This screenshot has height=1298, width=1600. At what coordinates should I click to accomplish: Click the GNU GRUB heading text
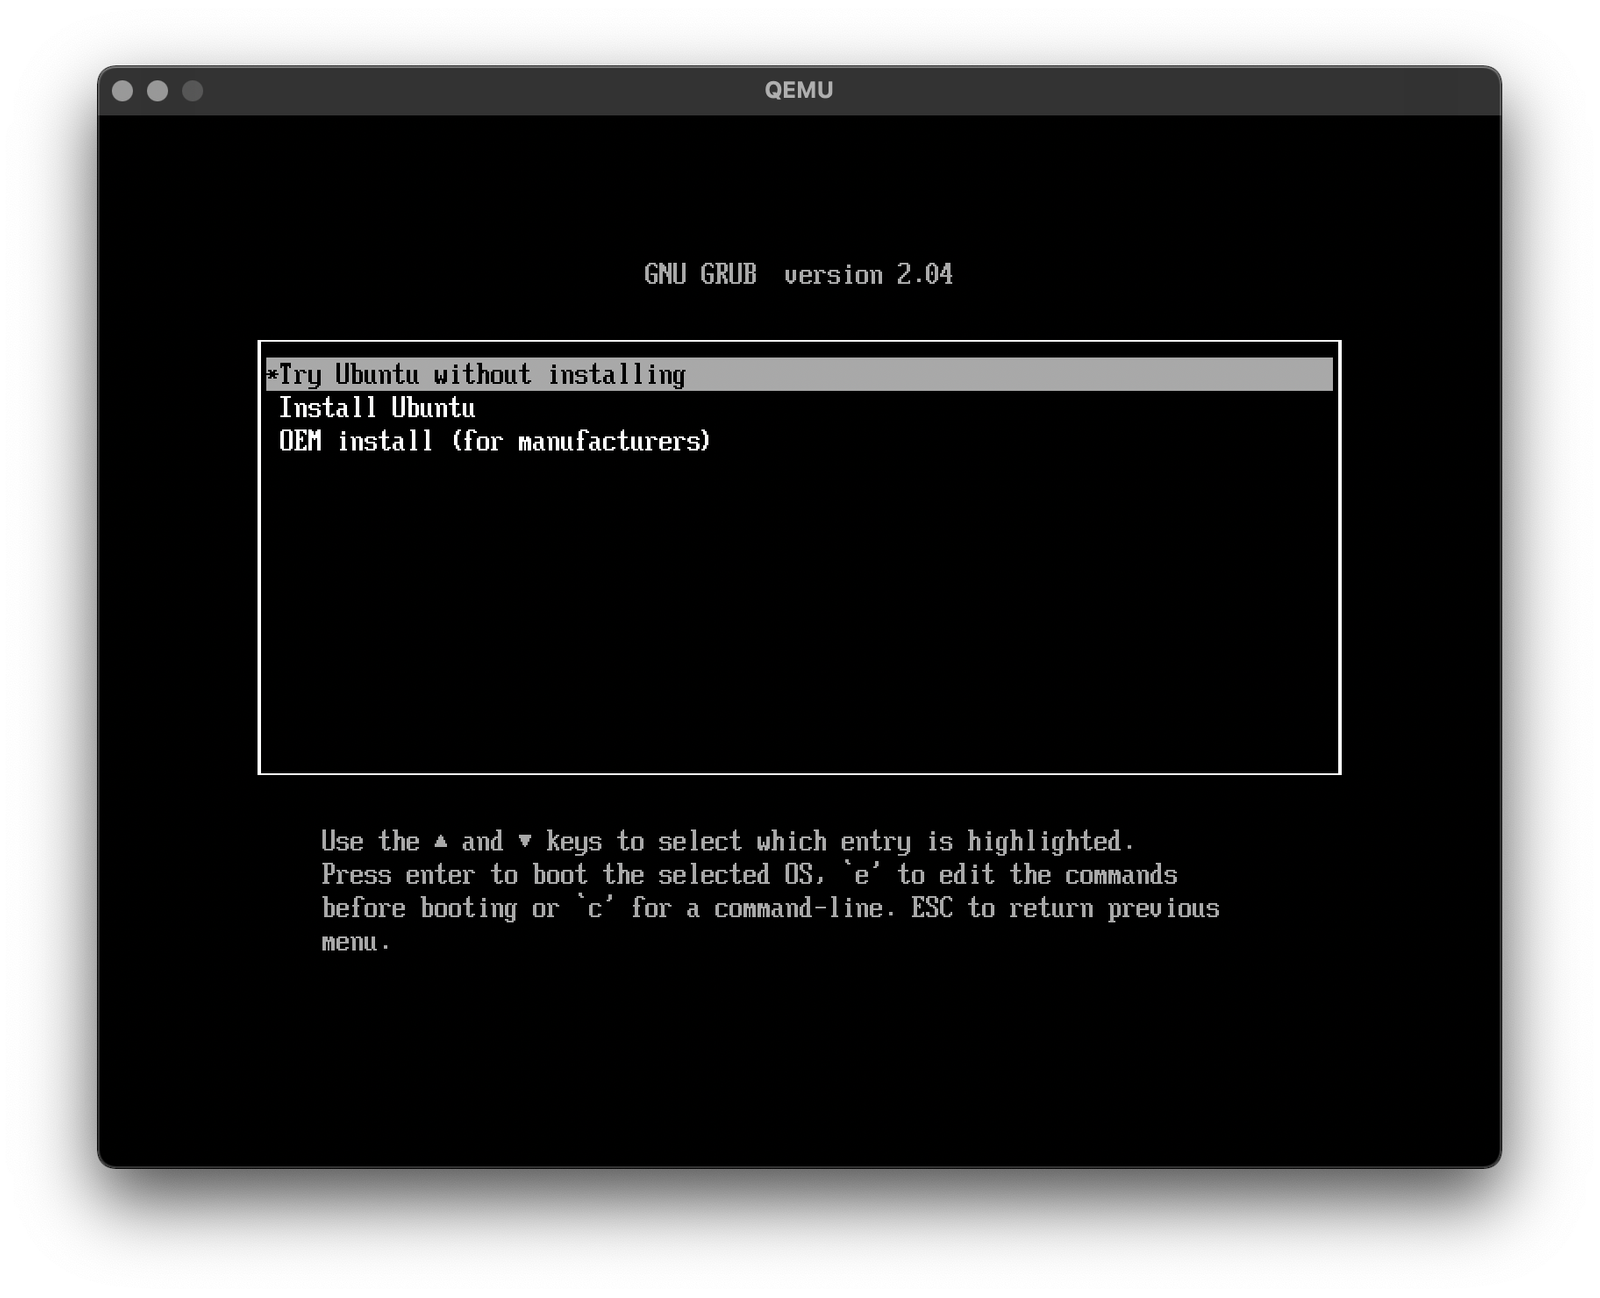(700, 274)
